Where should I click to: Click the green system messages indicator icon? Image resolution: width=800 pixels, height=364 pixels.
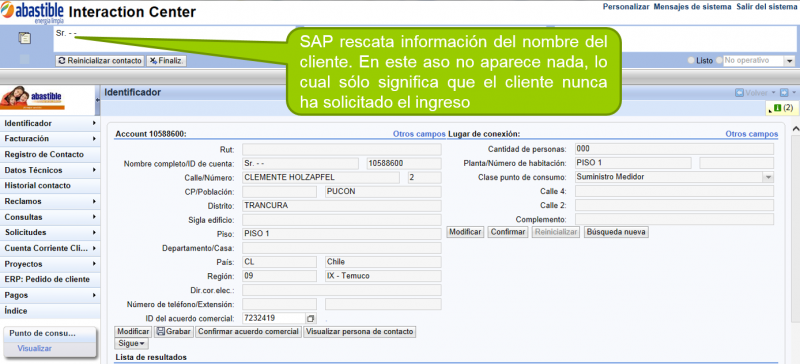coord(777,108)
